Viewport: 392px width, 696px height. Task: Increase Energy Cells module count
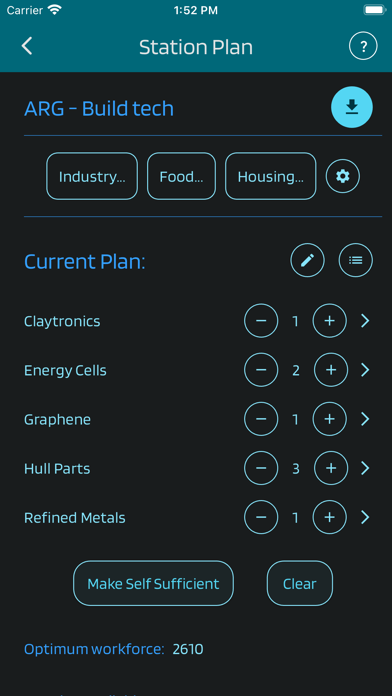click(x=331, y=370)
